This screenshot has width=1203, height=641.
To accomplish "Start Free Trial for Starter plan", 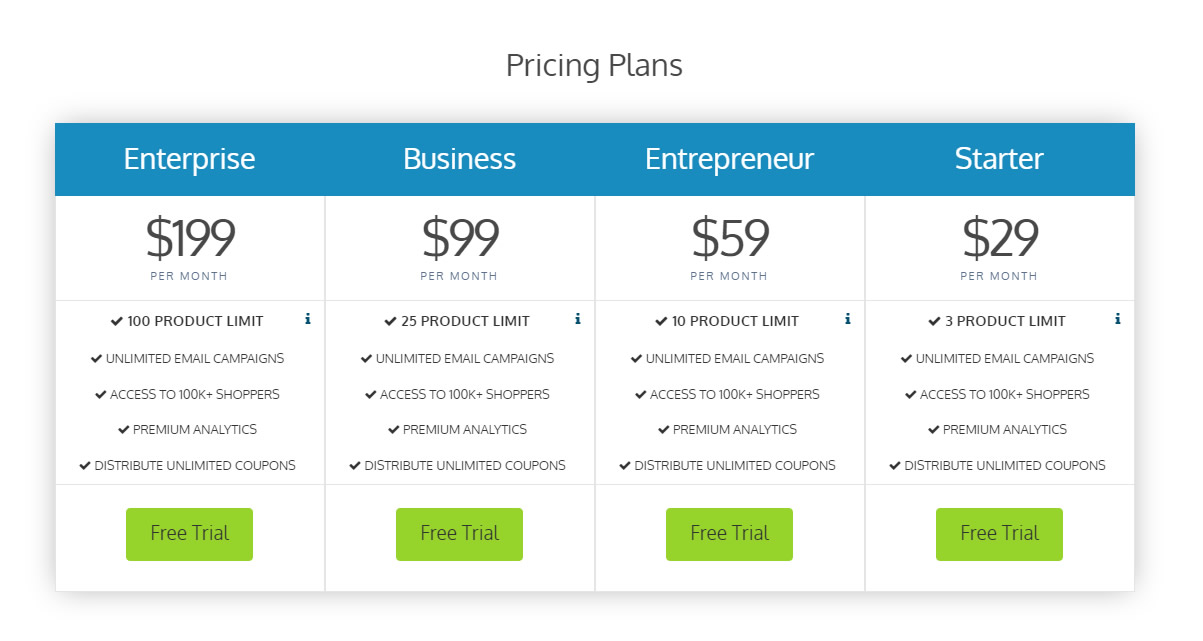I will click(x=999, y=534).
